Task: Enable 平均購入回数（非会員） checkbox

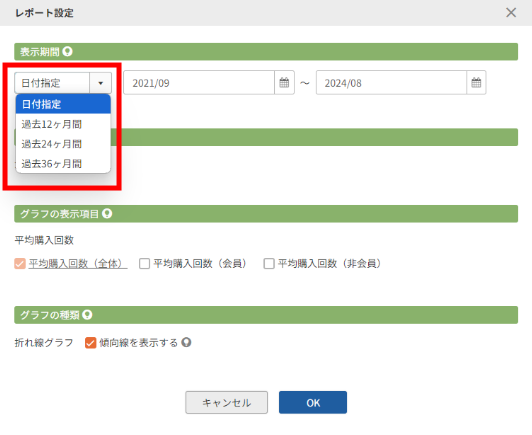Action: point(269,263)
